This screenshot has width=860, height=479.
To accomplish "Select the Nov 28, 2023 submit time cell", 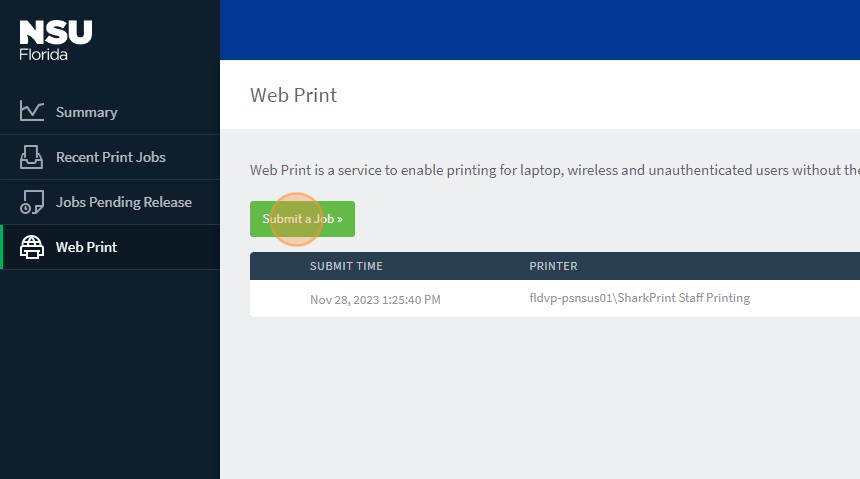I will [375, 299].
